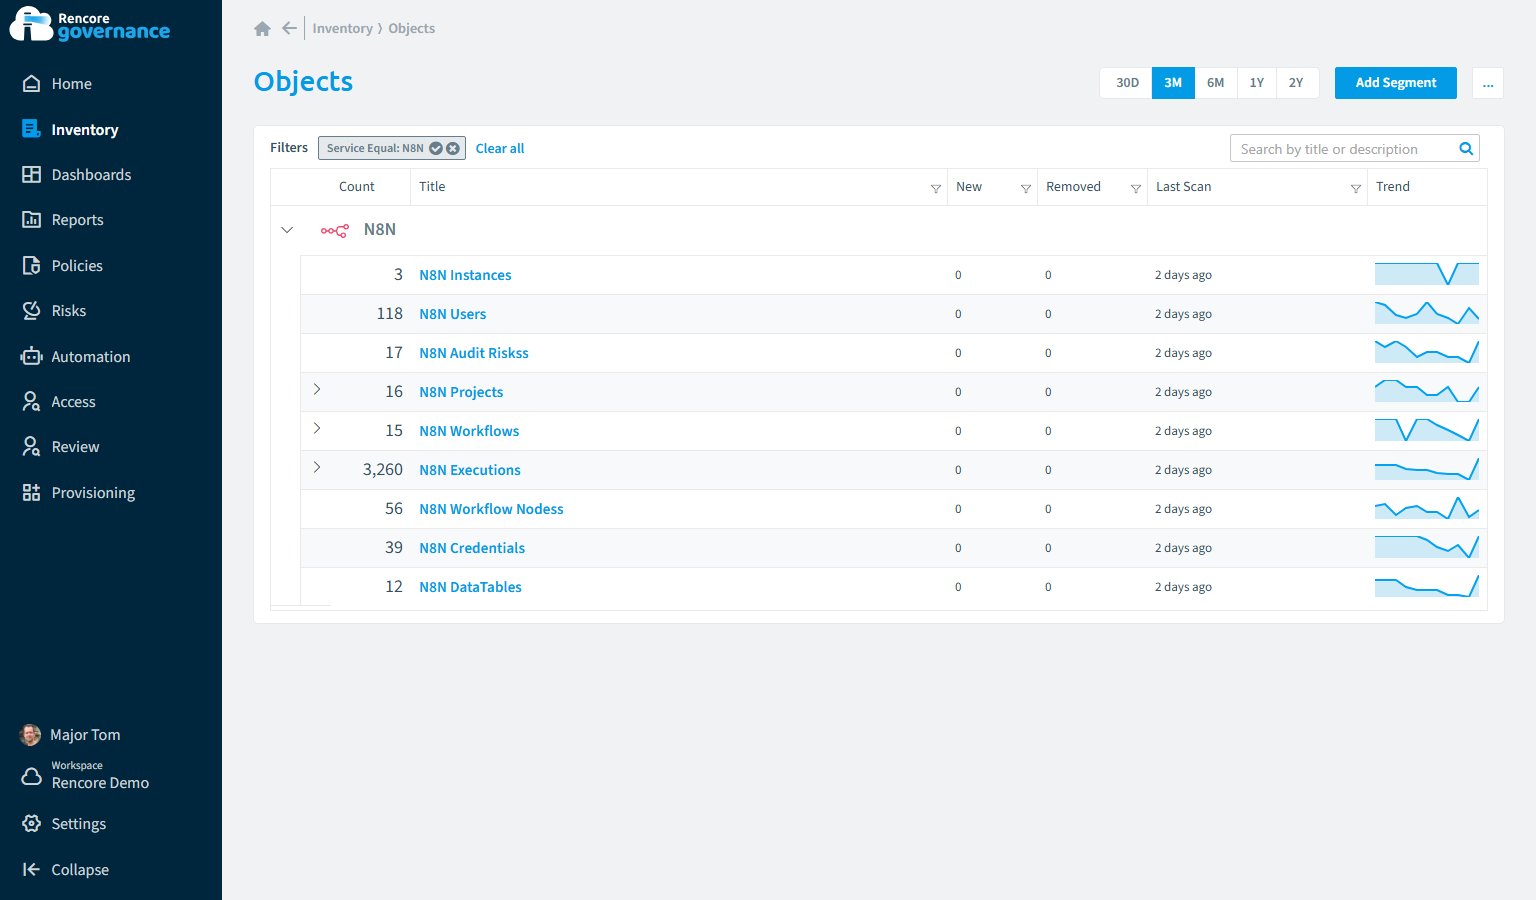This screenshot has height=900, width=1536.
Task: Open the Dashboards sidebar icon
Action: click(x=32, y=174)
